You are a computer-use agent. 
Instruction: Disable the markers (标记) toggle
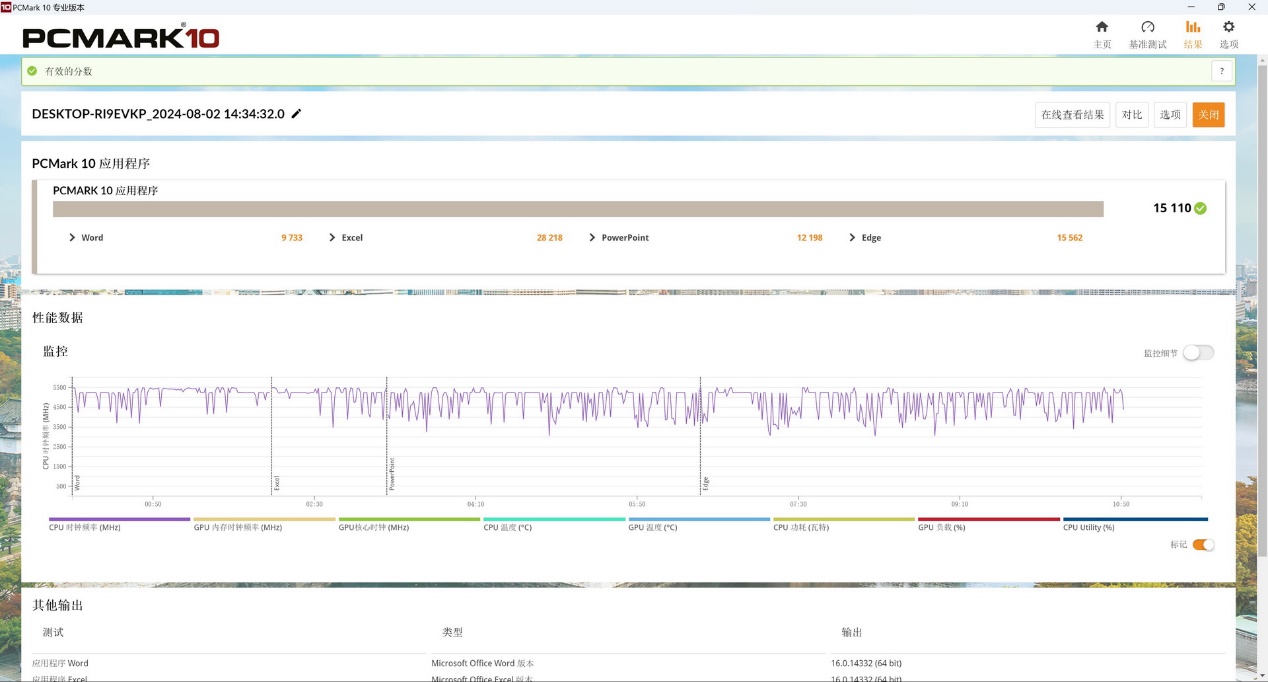click(x=1204, y=545)
